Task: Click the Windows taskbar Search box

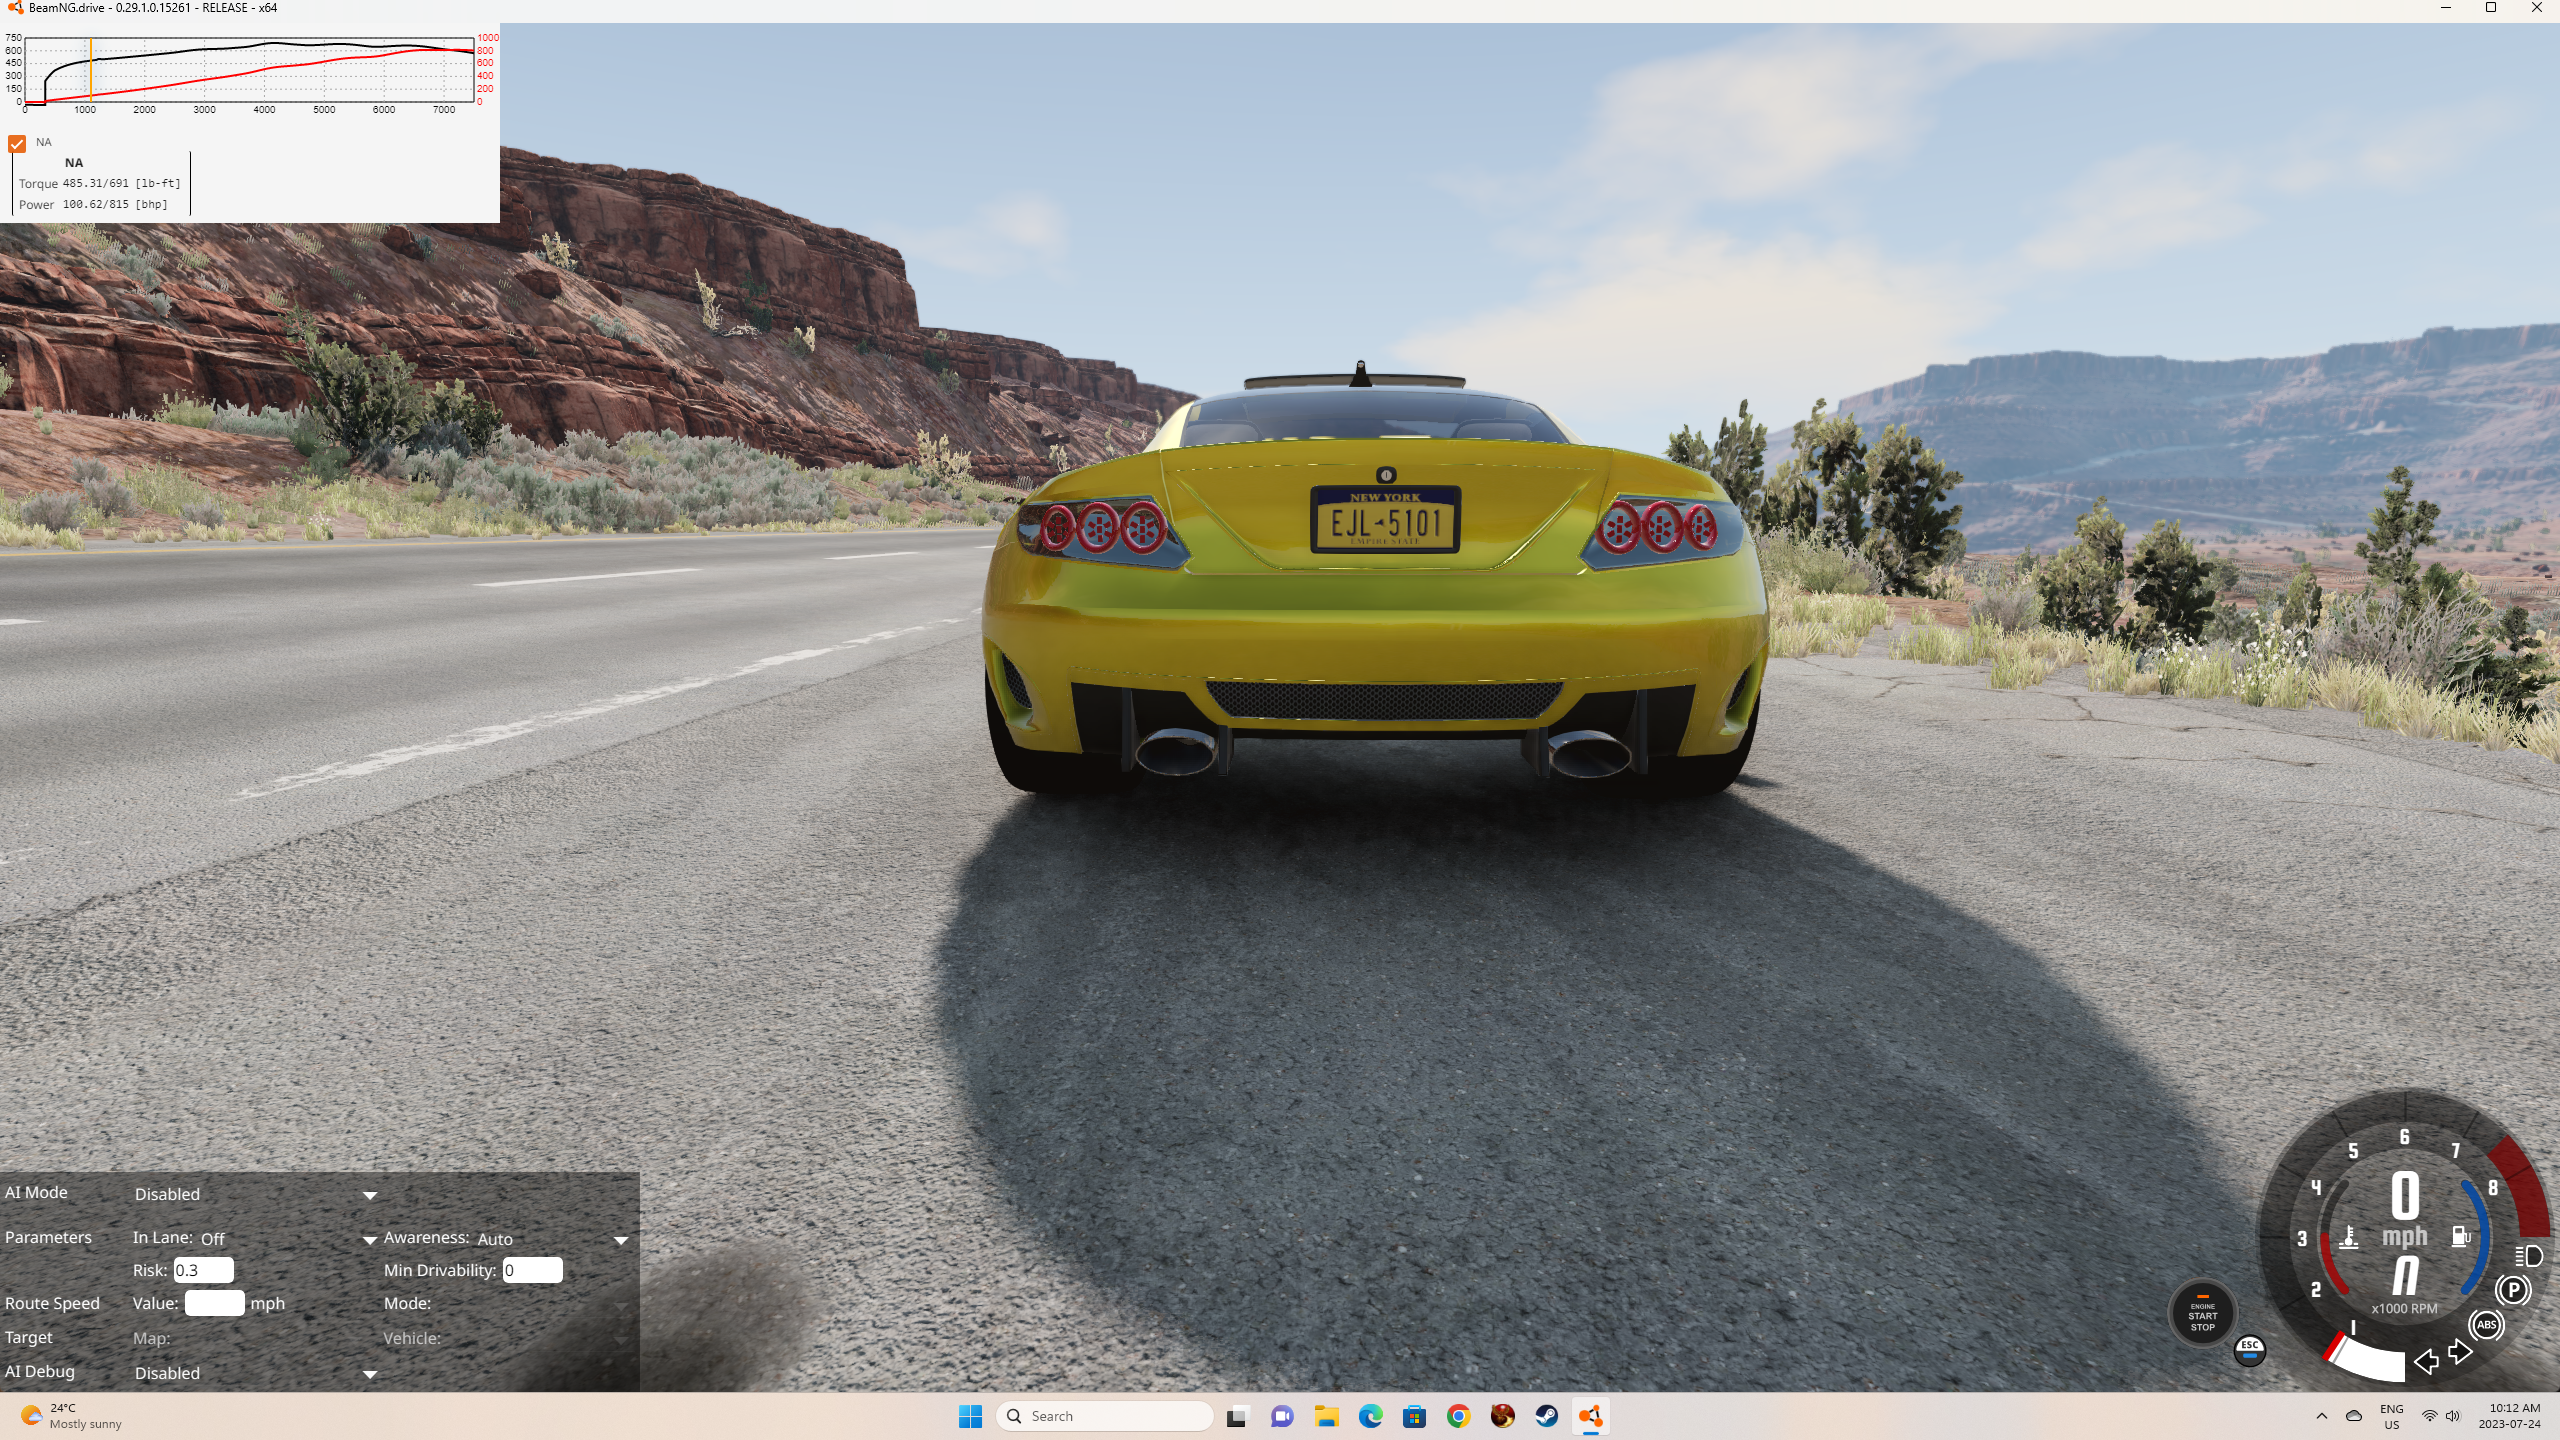Action: 1104,1416
